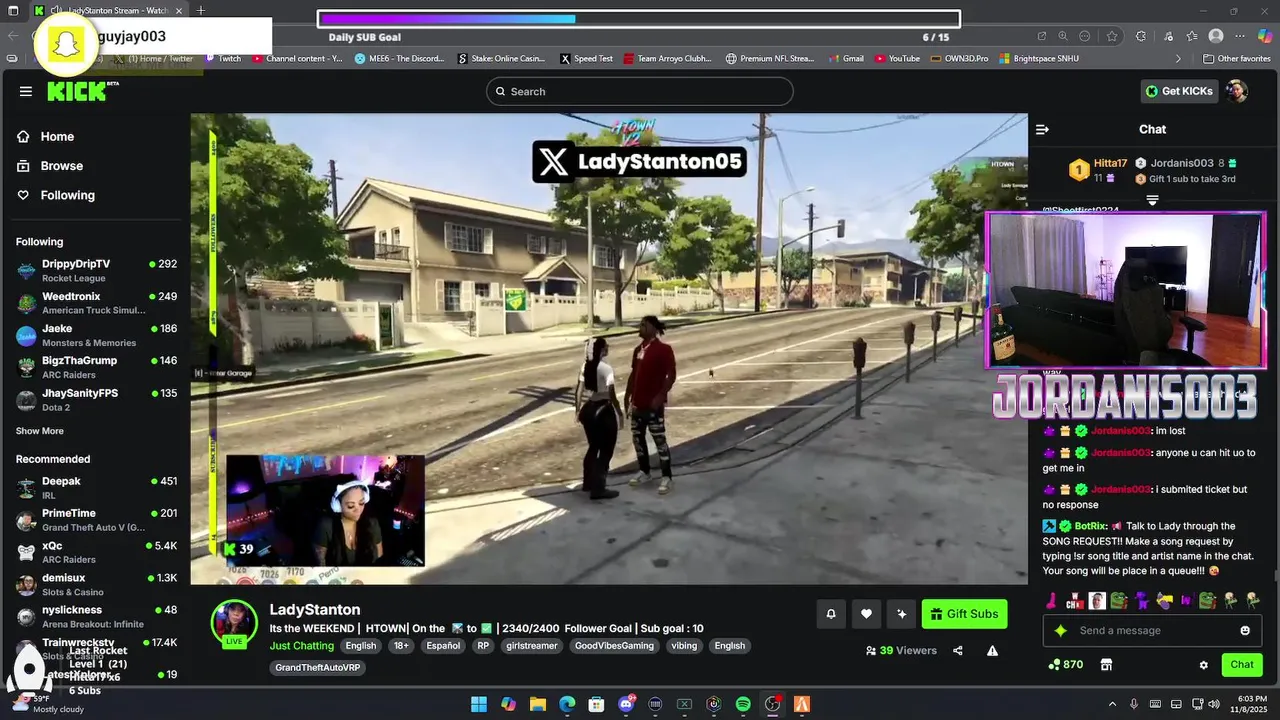Screen dimensions: 1280x720
Task: Open the Just Chatting category link
Action: tap(301, 646)
